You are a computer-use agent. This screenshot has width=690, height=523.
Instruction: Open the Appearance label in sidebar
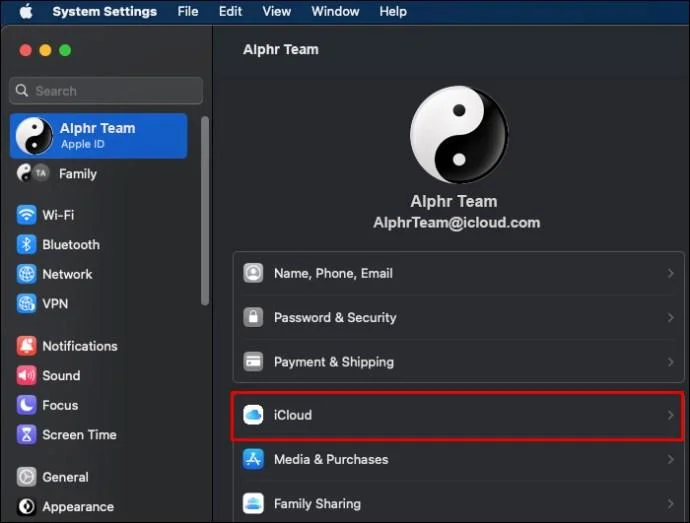click(78, 507)
